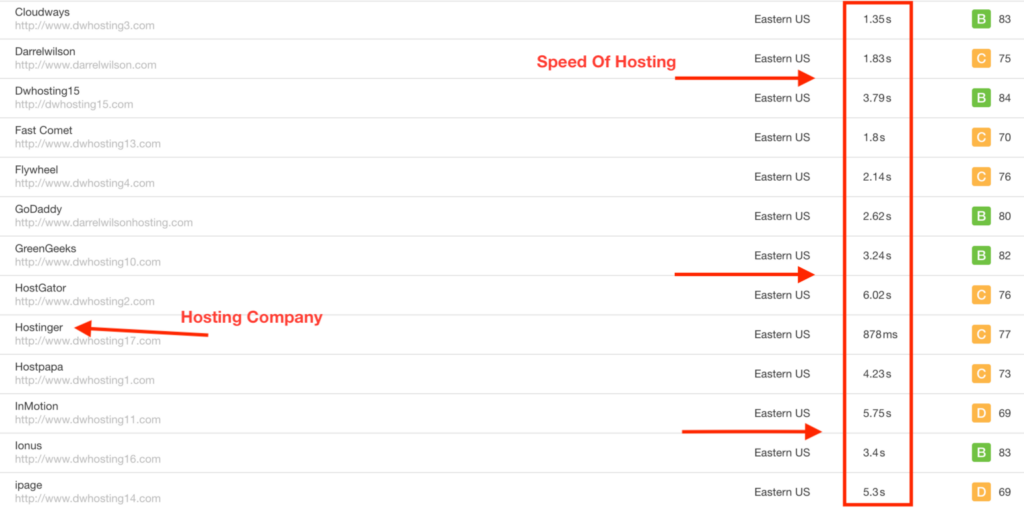Open the http://www.dwhosting1.com URL for Hostpapa
Image resolution: width=1024 pixels, height=508 pixels.
click(85, 380)
